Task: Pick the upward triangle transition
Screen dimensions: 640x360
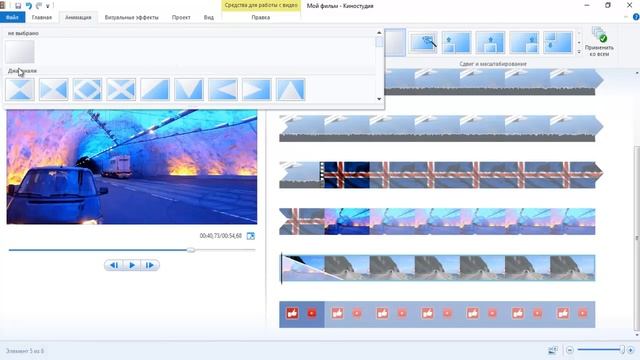Action: click(x=291, y=89)
